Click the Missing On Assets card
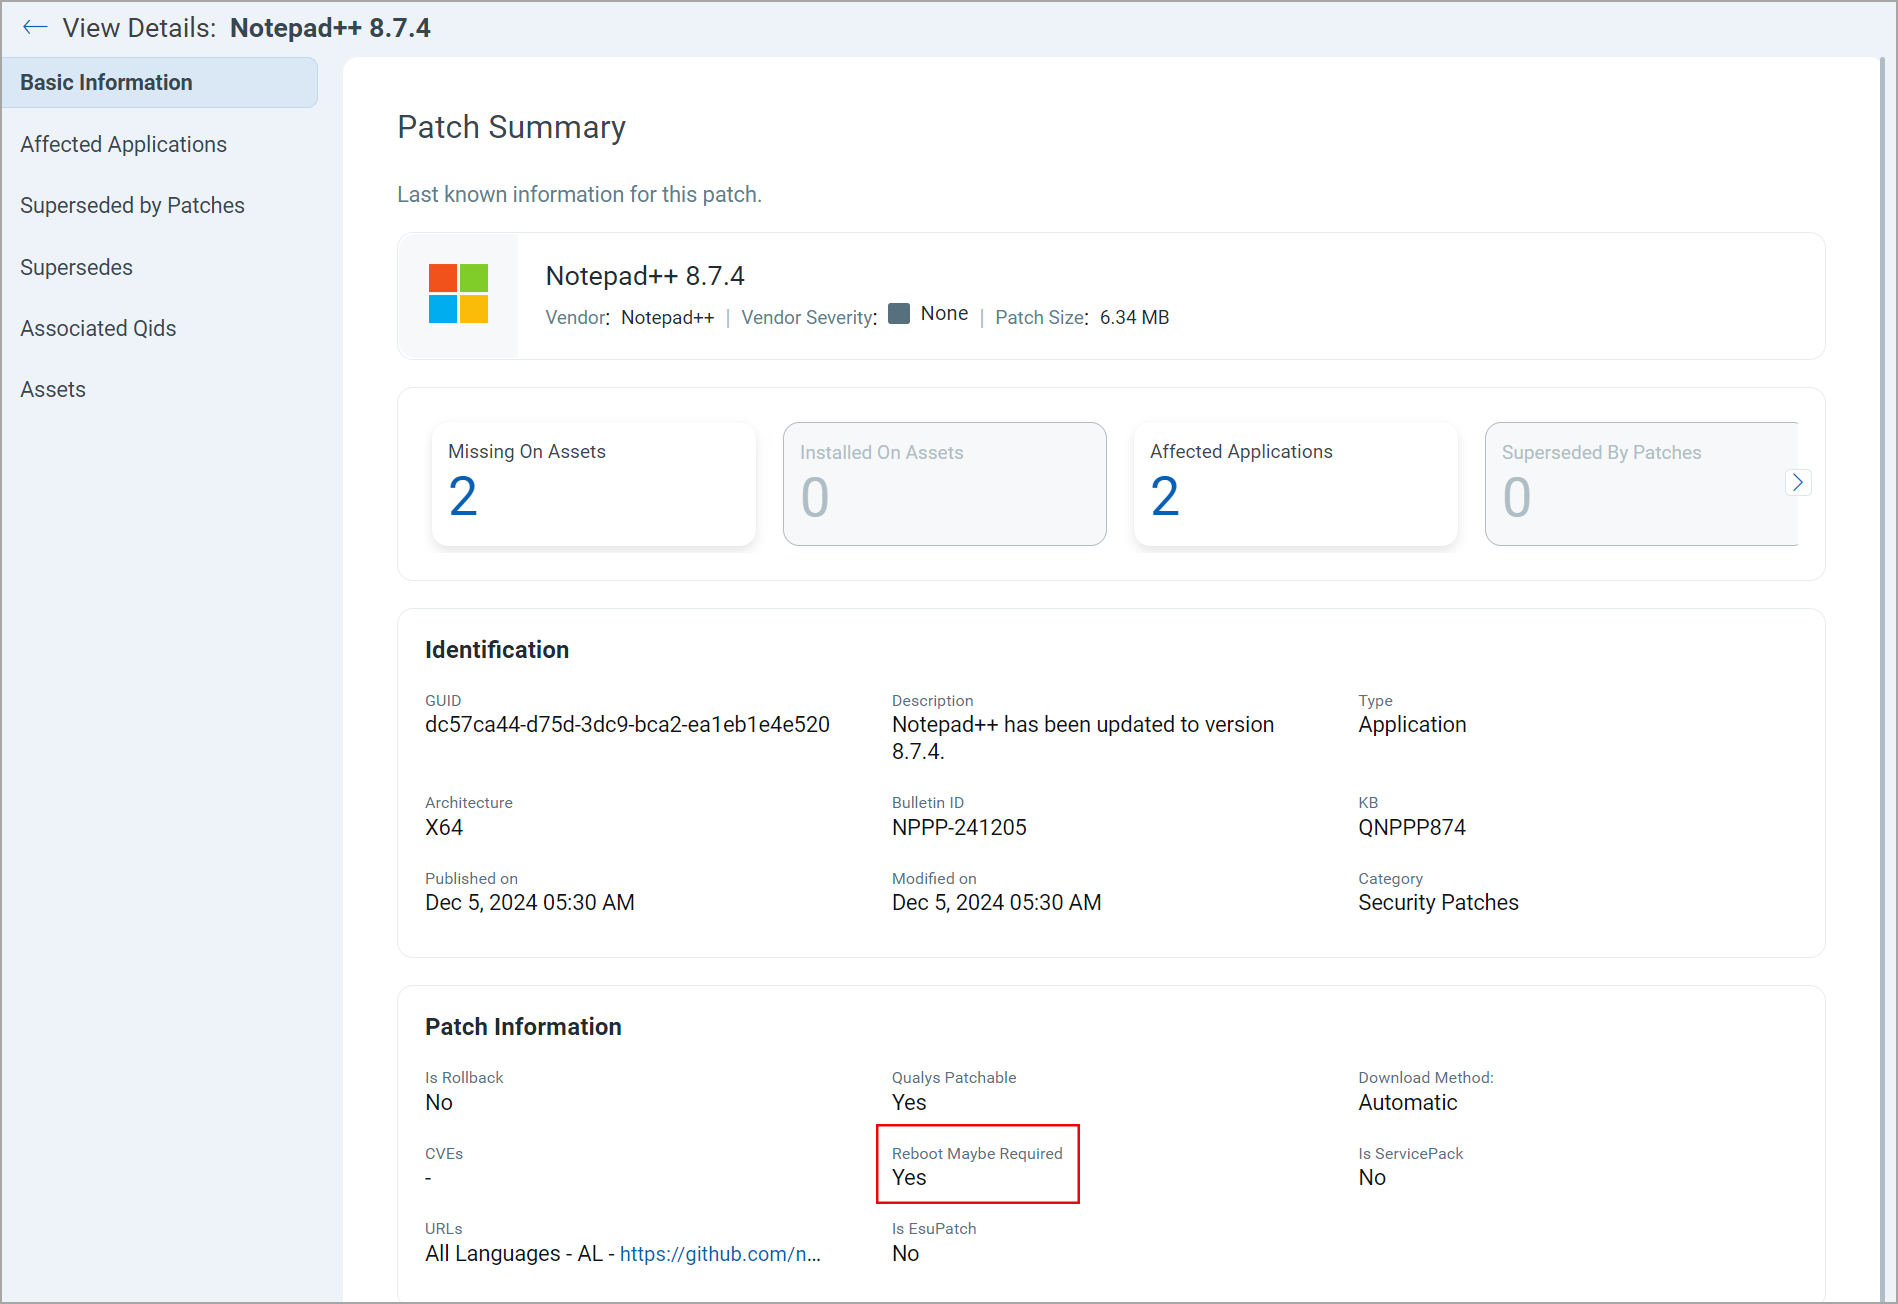The image size is (1898, 1304). [593, 484]
